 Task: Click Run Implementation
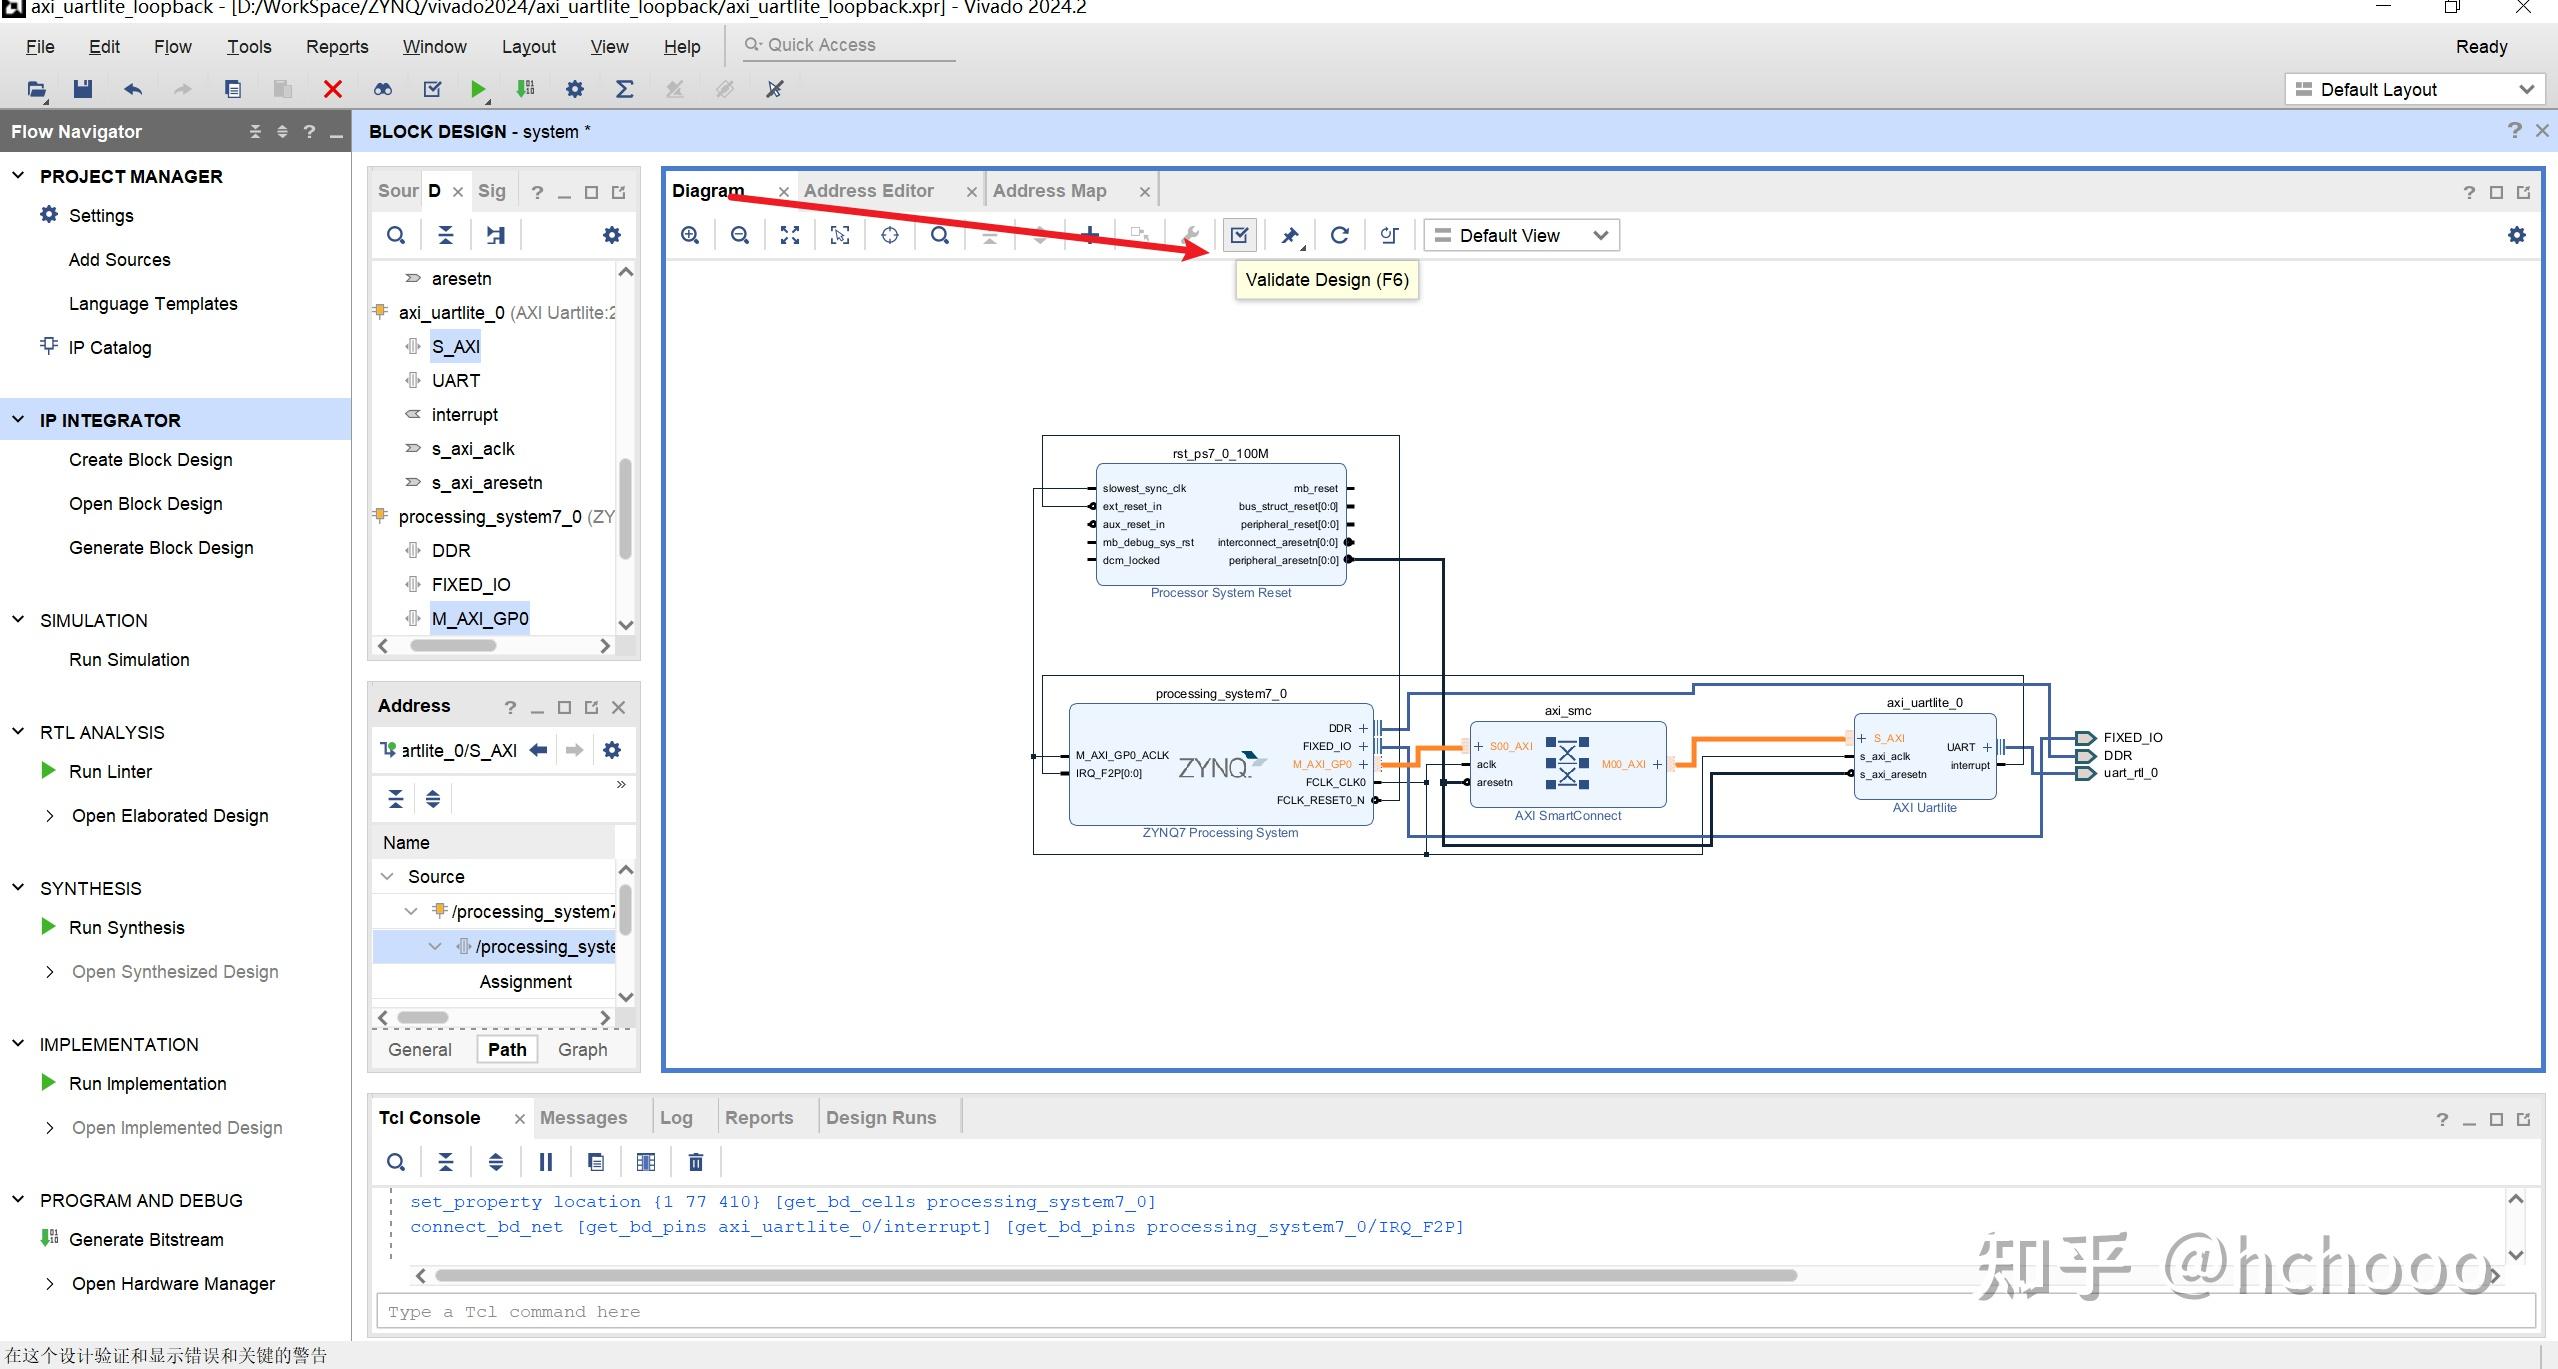(147, 1084)
